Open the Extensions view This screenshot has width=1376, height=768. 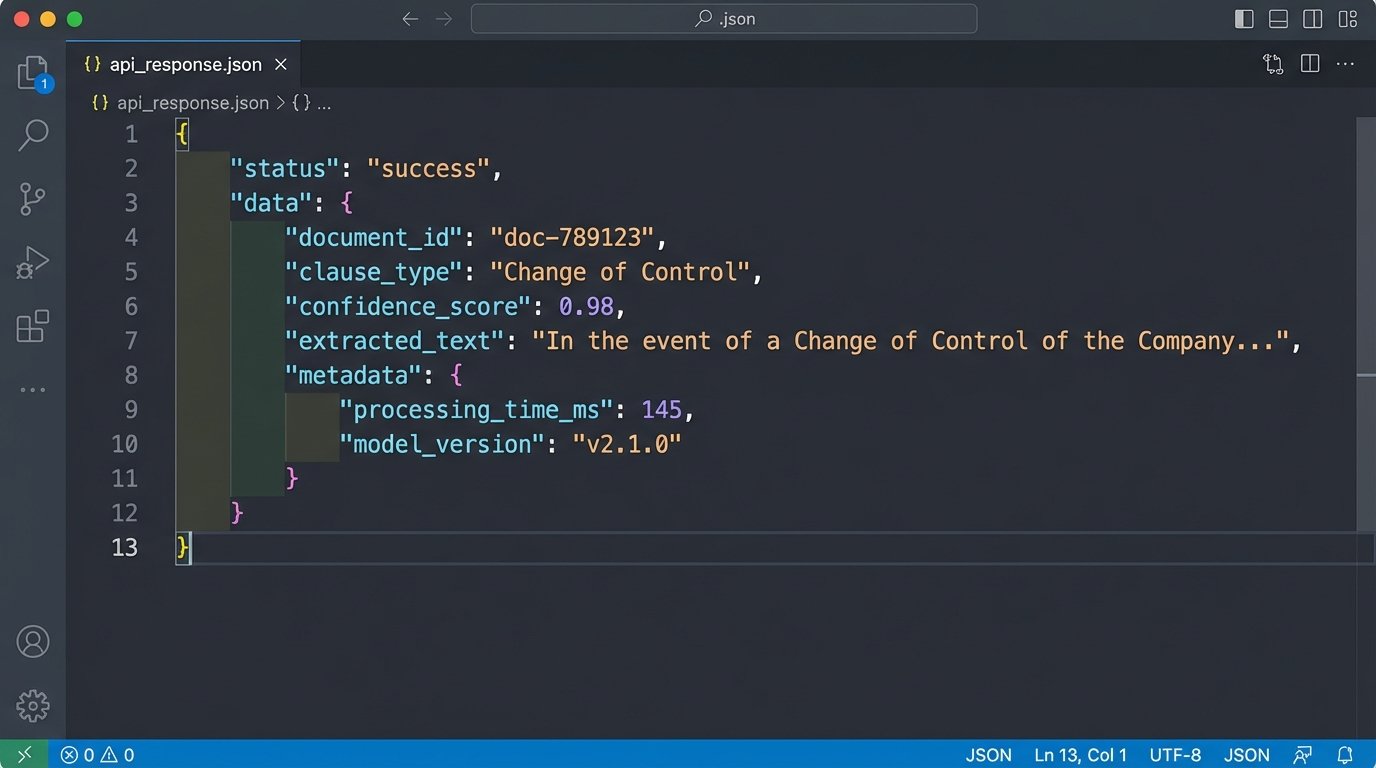[x=33, y=327]
